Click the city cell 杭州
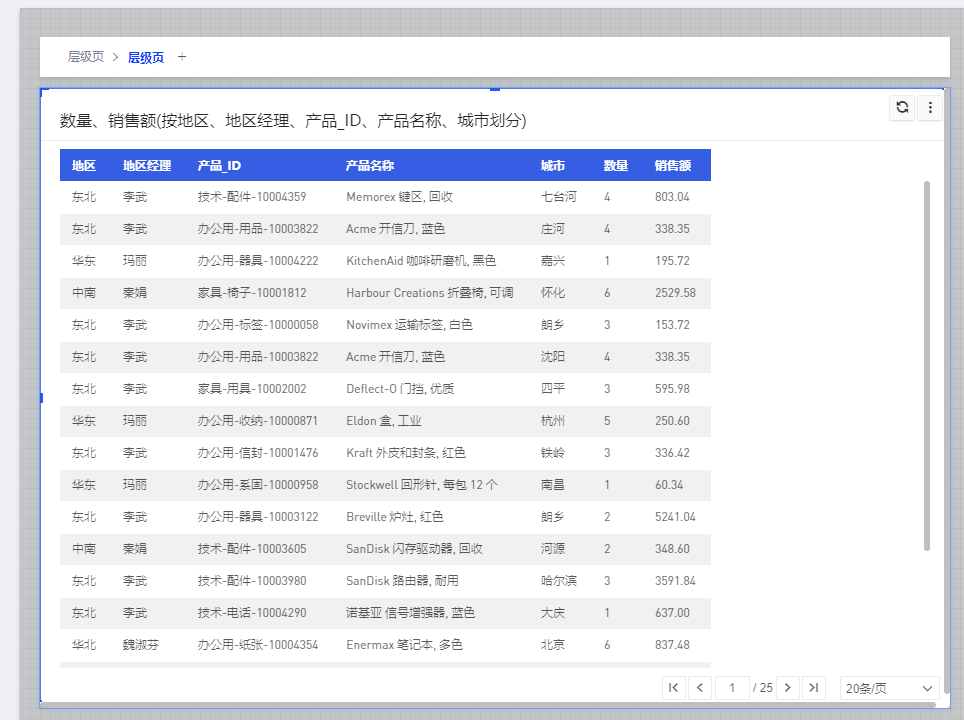 click(553, 421)
